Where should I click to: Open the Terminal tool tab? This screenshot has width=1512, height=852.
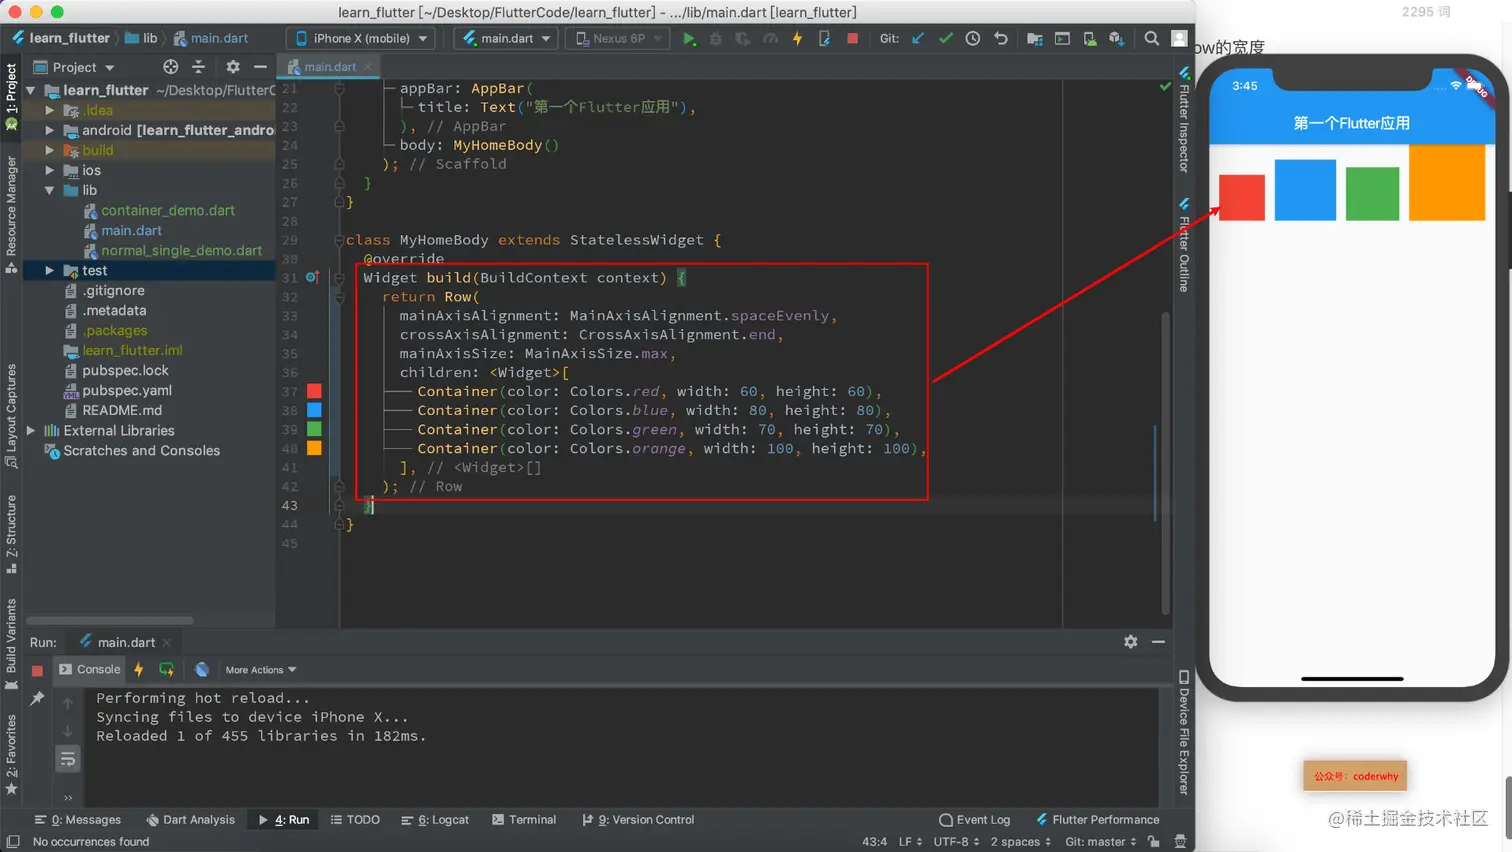(x=524, y=820)
